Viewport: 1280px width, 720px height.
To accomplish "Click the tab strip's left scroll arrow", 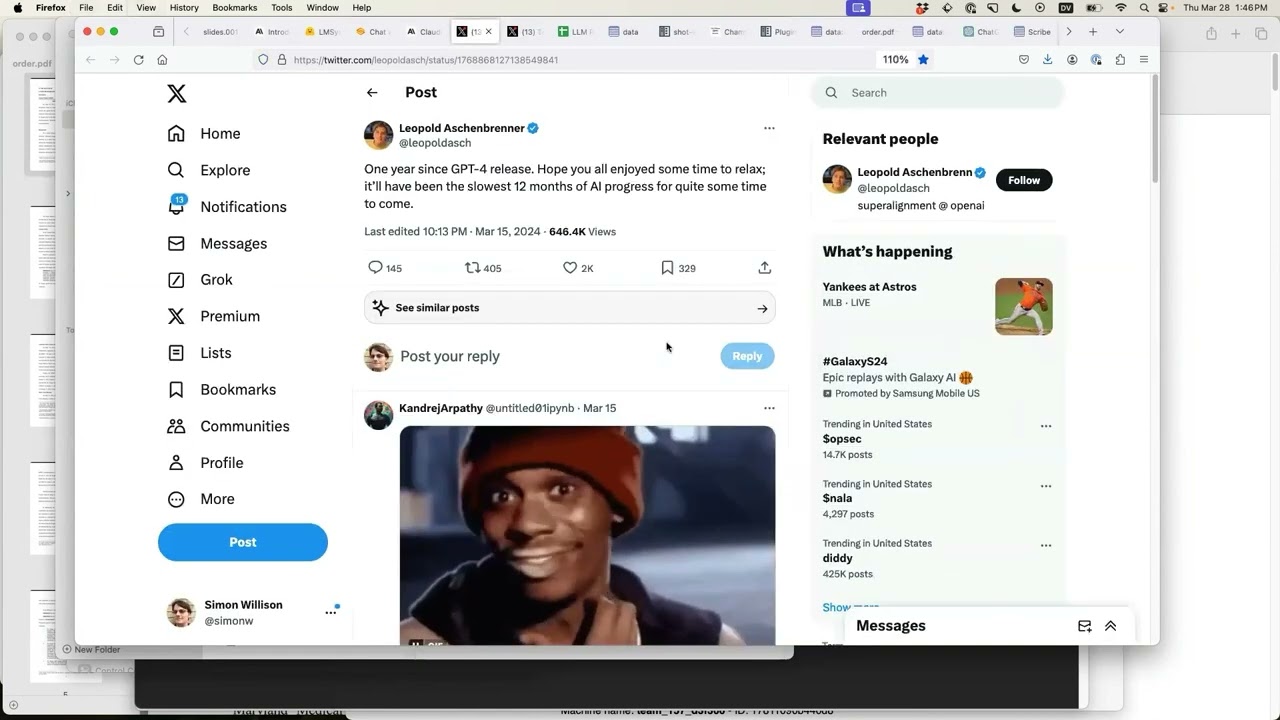I will point(186,32).
